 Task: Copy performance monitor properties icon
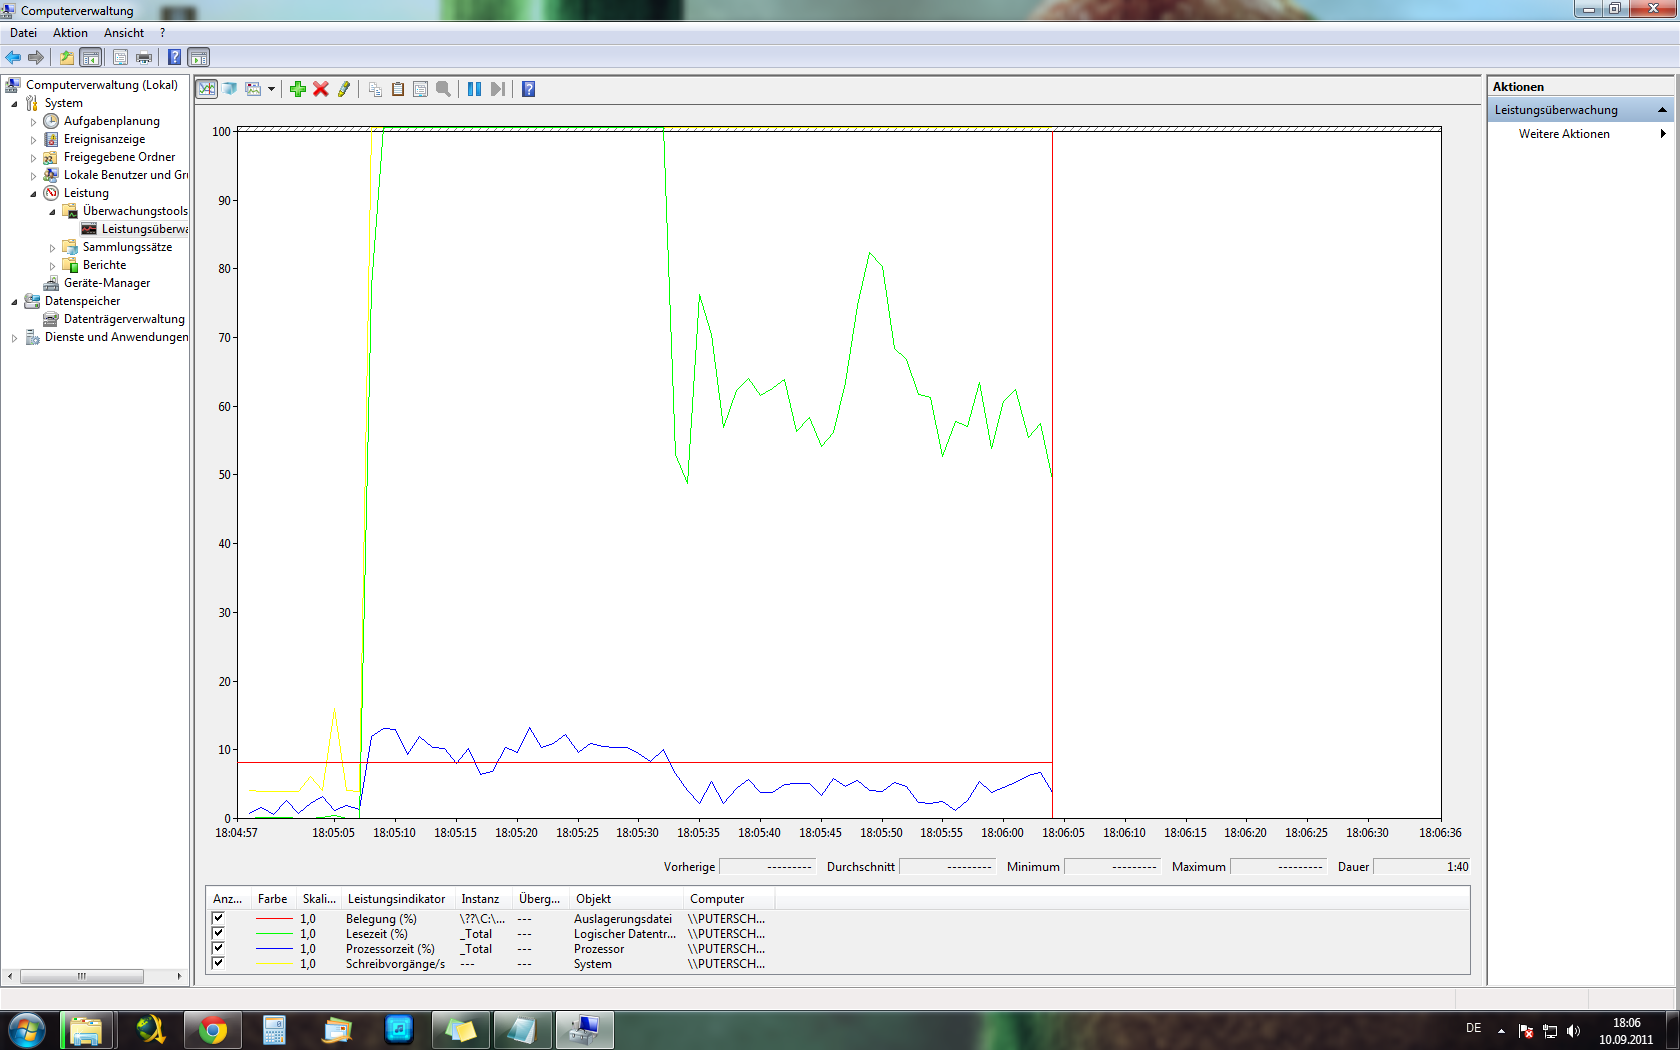coord(375,89)
